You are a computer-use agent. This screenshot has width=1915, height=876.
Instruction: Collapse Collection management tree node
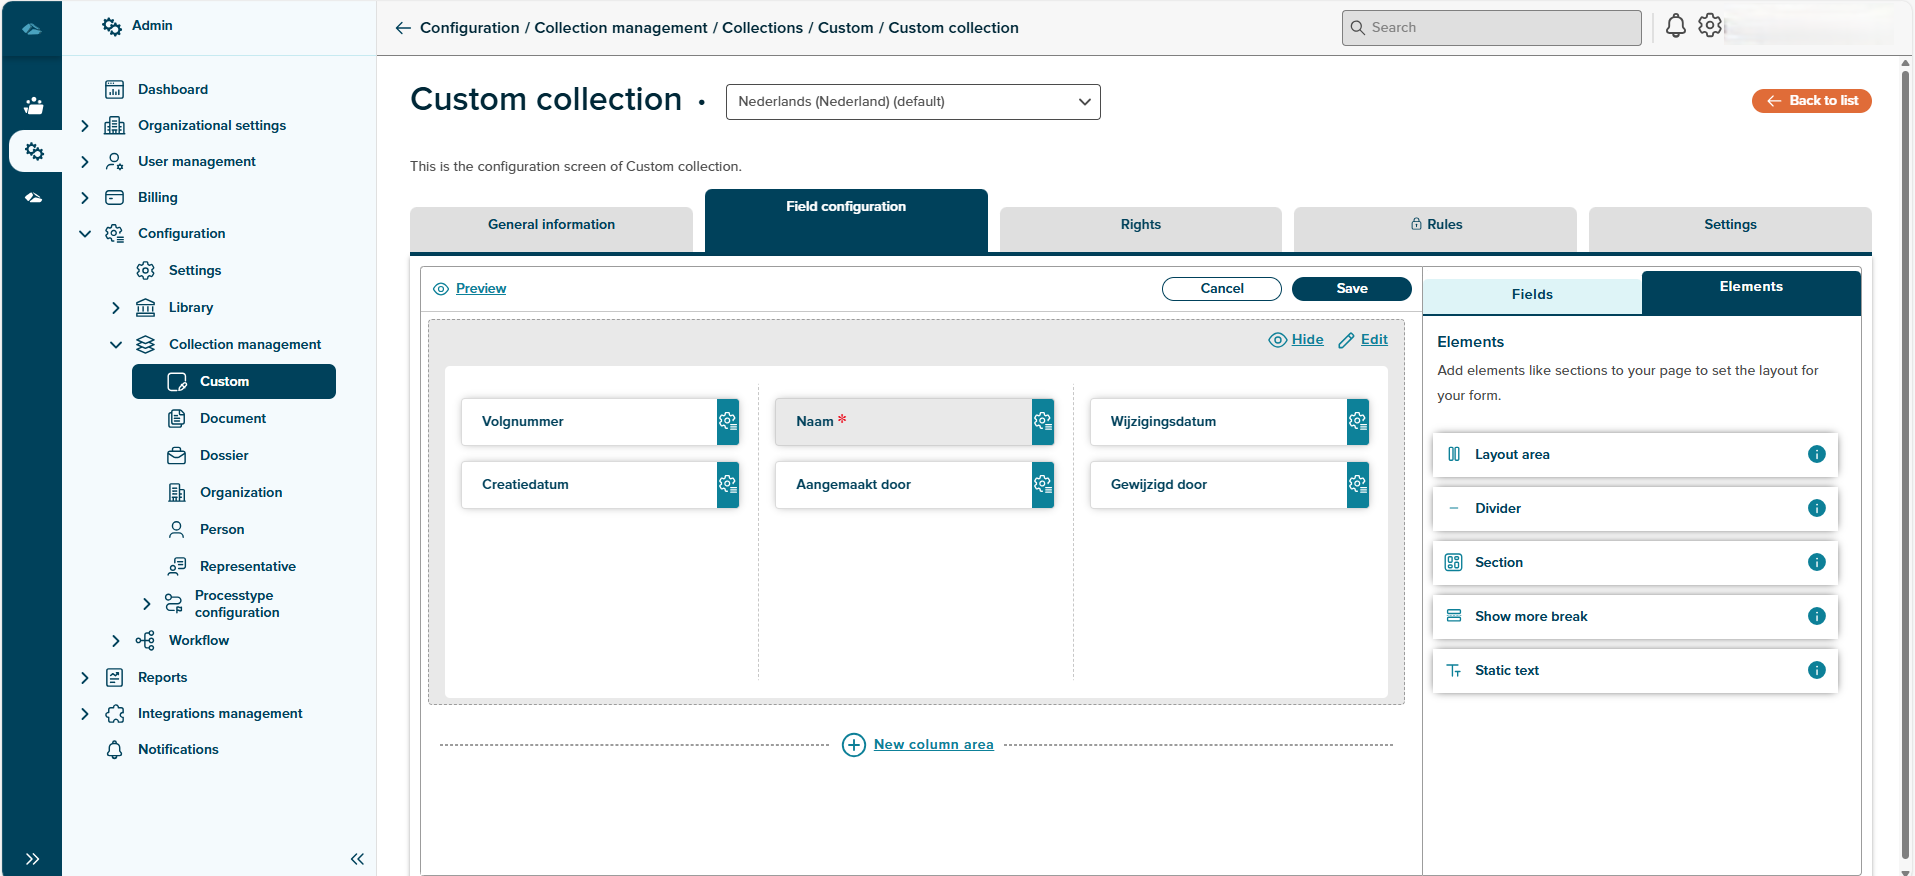[116, 345]
